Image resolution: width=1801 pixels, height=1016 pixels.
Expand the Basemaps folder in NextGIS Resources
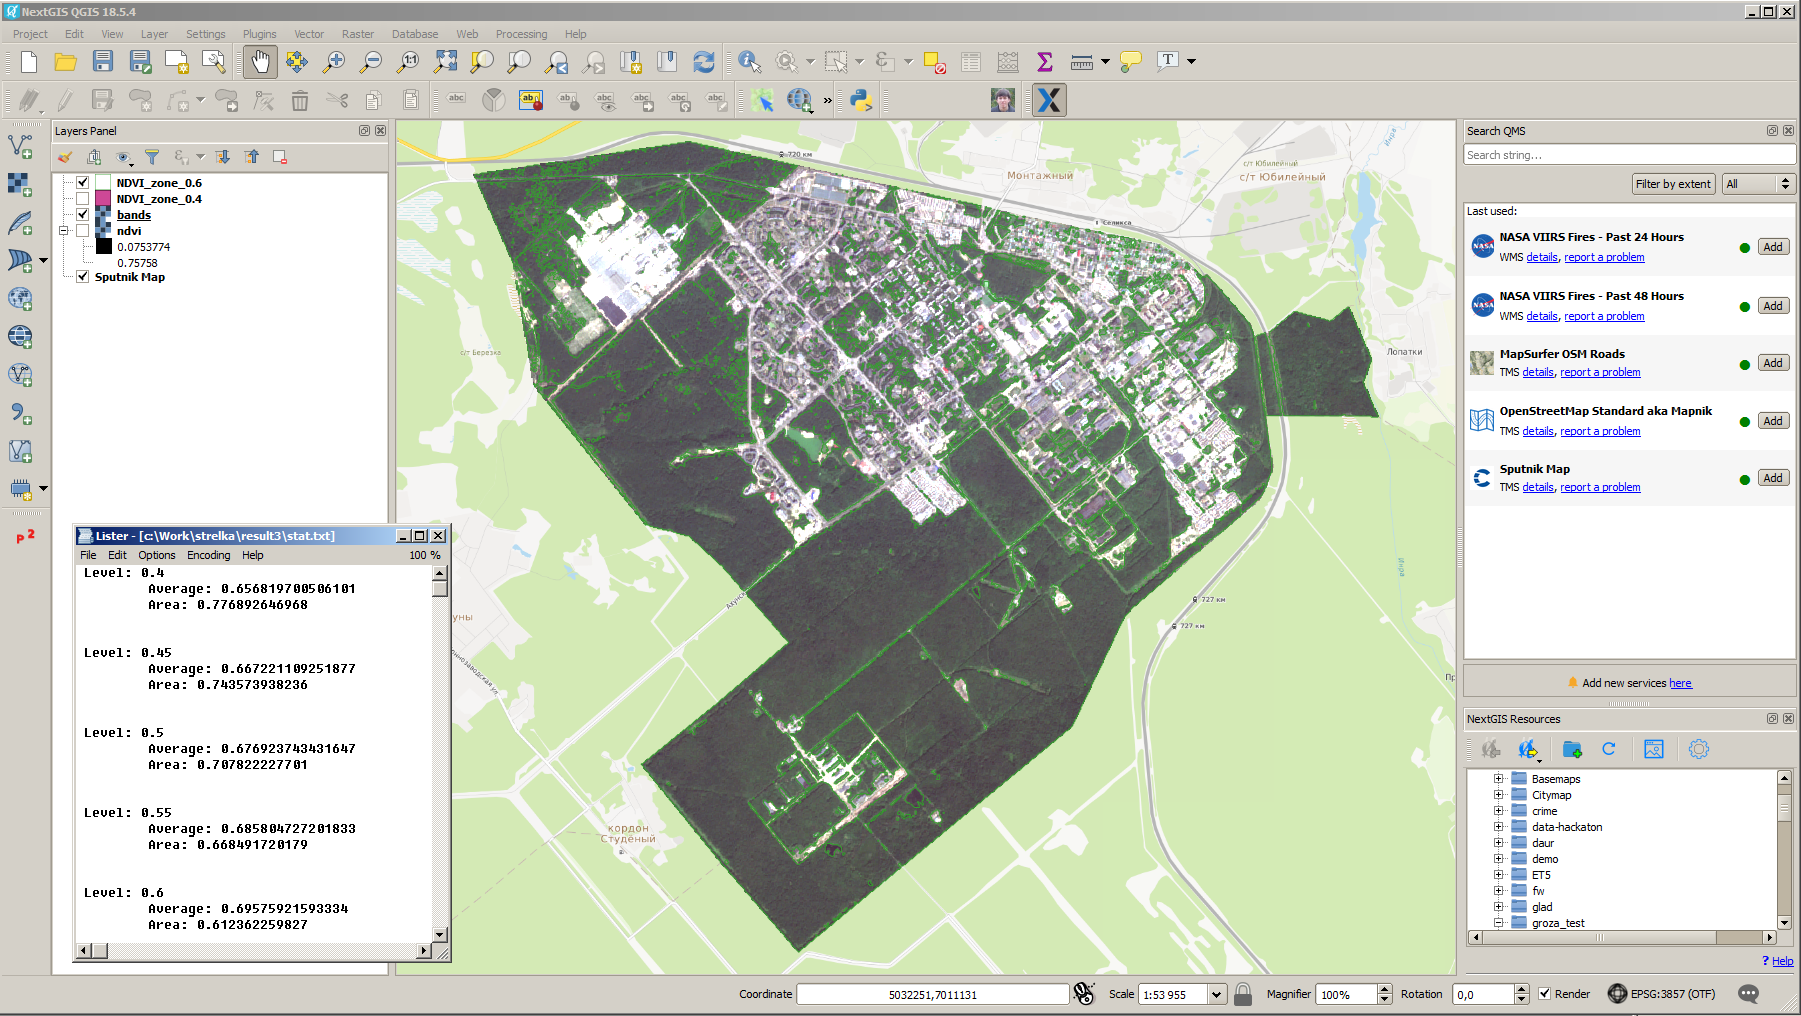pos(1498,779)
